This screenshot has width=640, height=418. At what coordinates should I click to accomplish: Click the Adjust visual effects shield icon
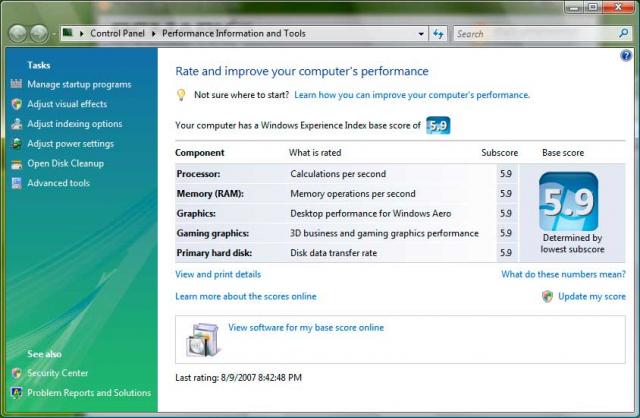click(x=17, y=104)
